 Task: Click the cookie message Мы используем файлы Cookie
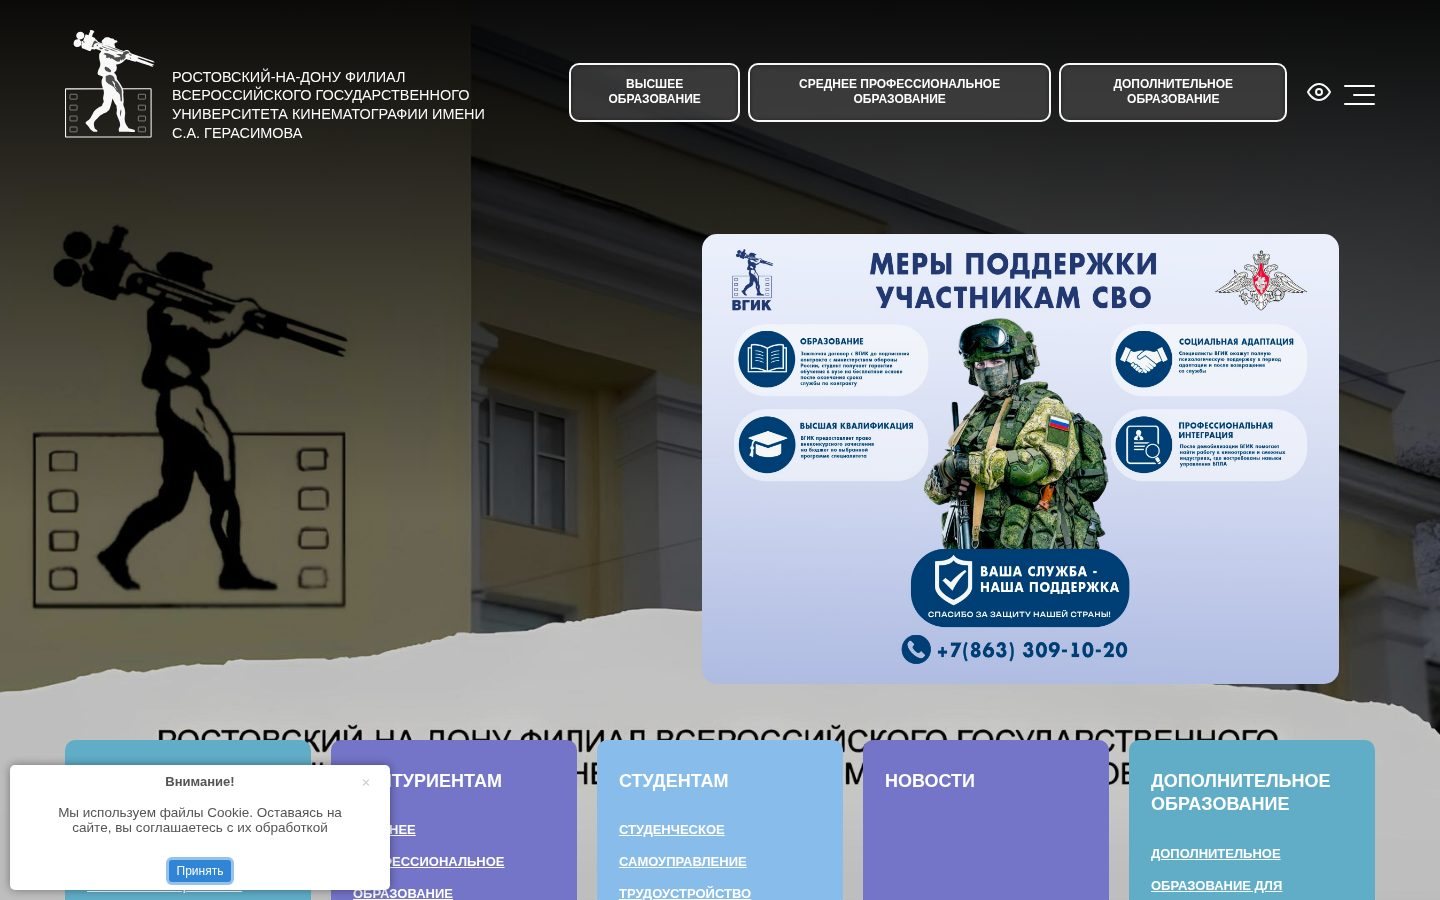coord(200,820)
